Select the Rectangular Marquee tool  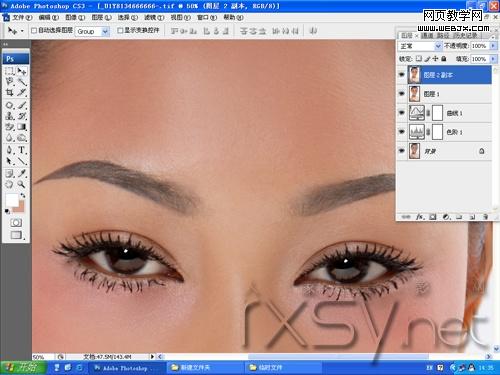[10, 71]
